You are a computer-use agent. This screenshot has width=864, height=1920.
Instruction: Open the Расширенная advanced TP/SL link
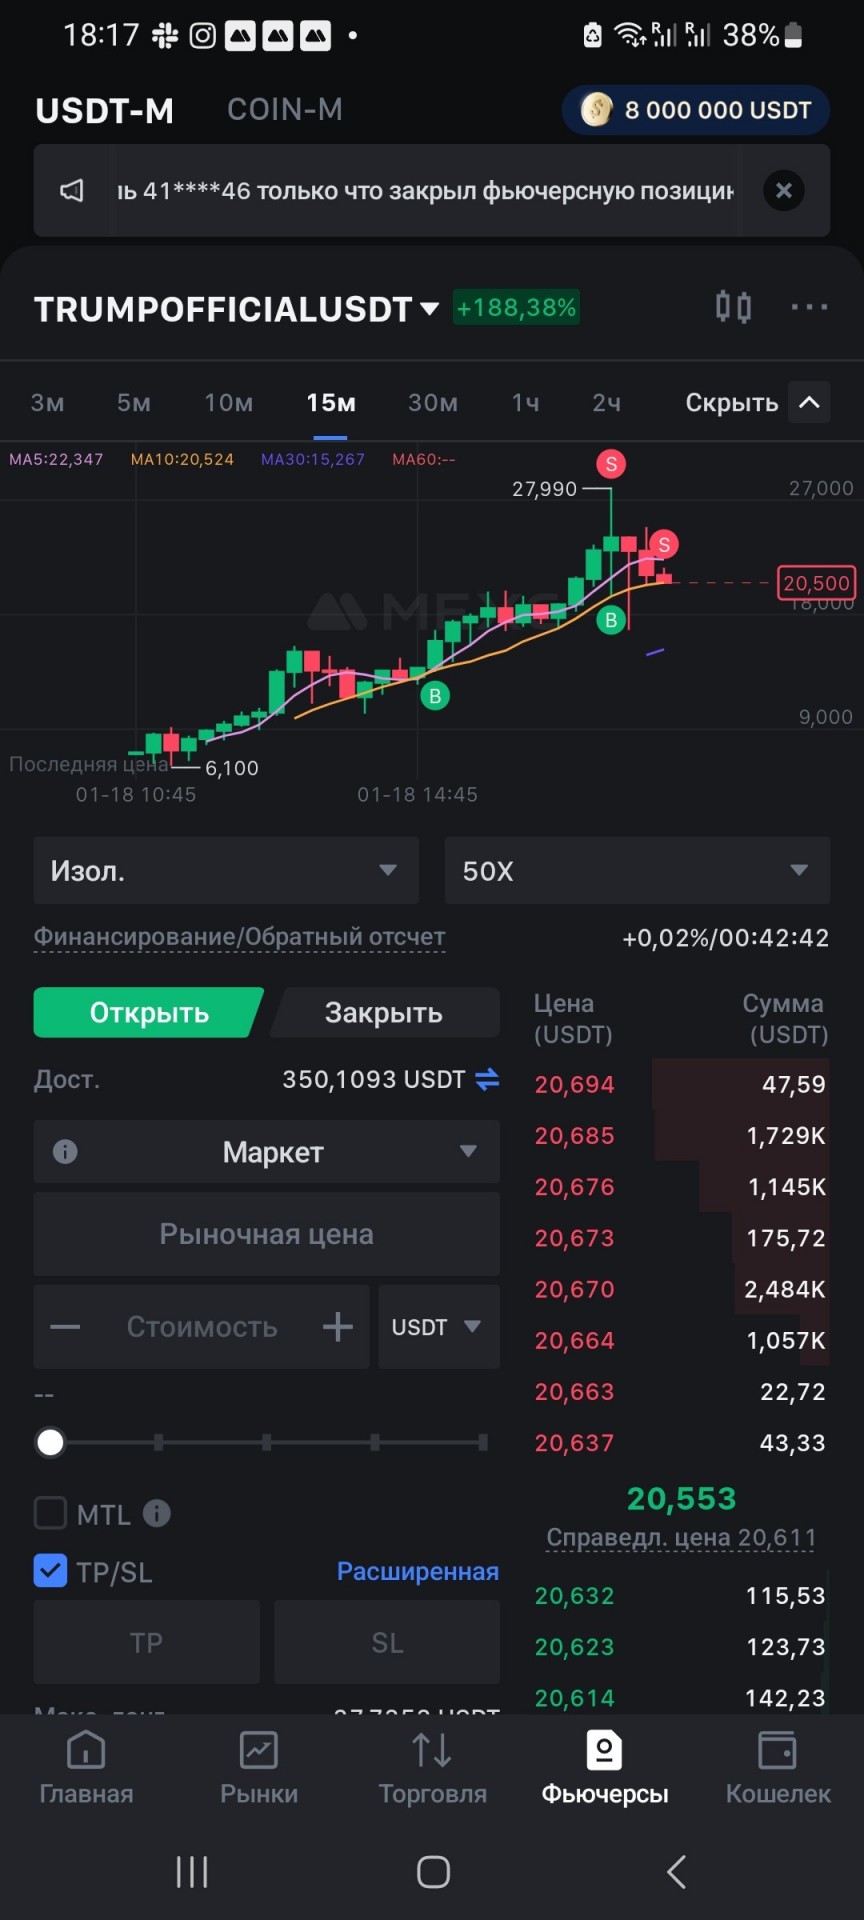418,1571
